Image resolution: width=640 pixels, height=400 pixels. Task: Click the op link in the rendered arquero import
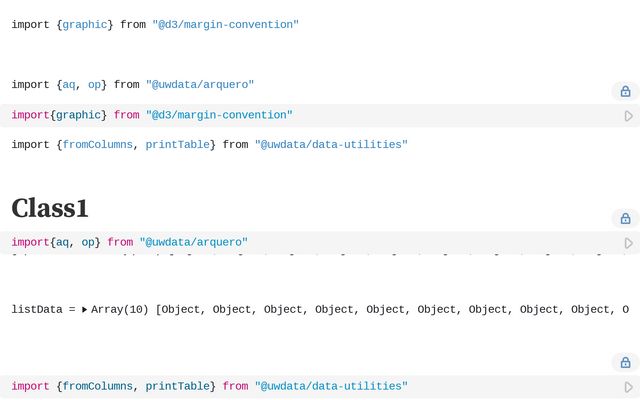point(94,84)
